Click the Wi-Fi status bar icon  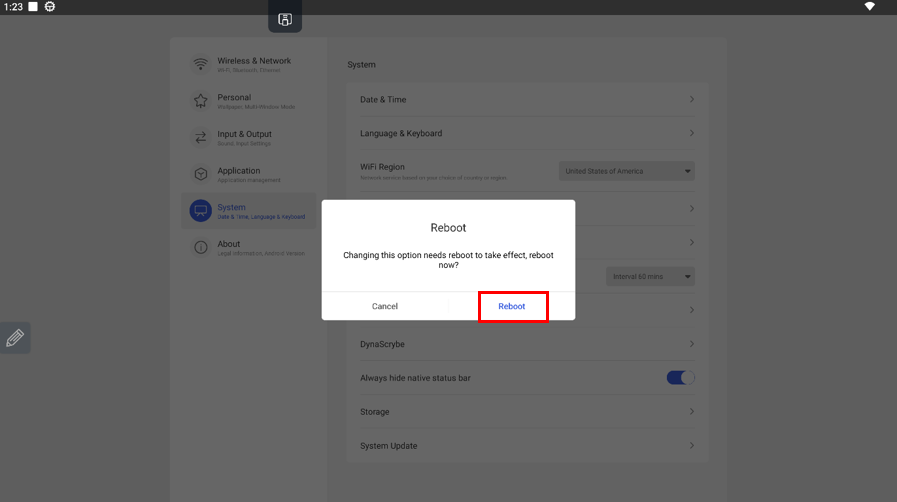869,7
